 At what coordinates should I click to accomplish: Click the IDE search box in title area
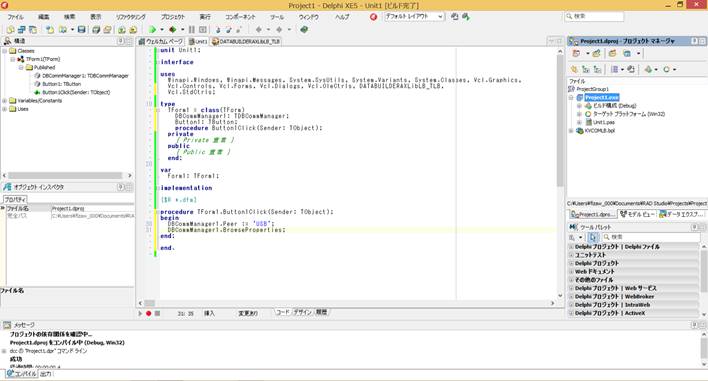click(x=594, y=16)
